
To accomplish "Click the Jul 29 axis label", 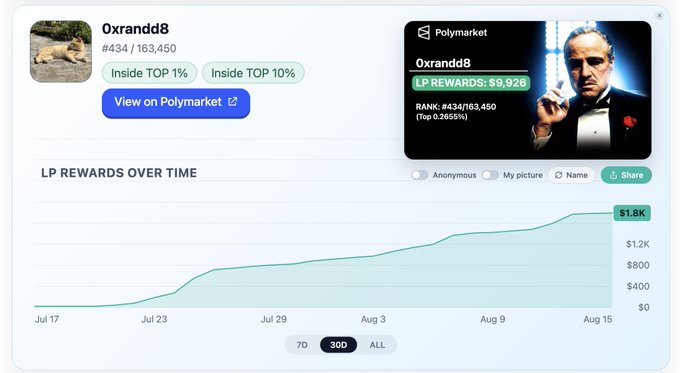I will click(x=274, y=319).
